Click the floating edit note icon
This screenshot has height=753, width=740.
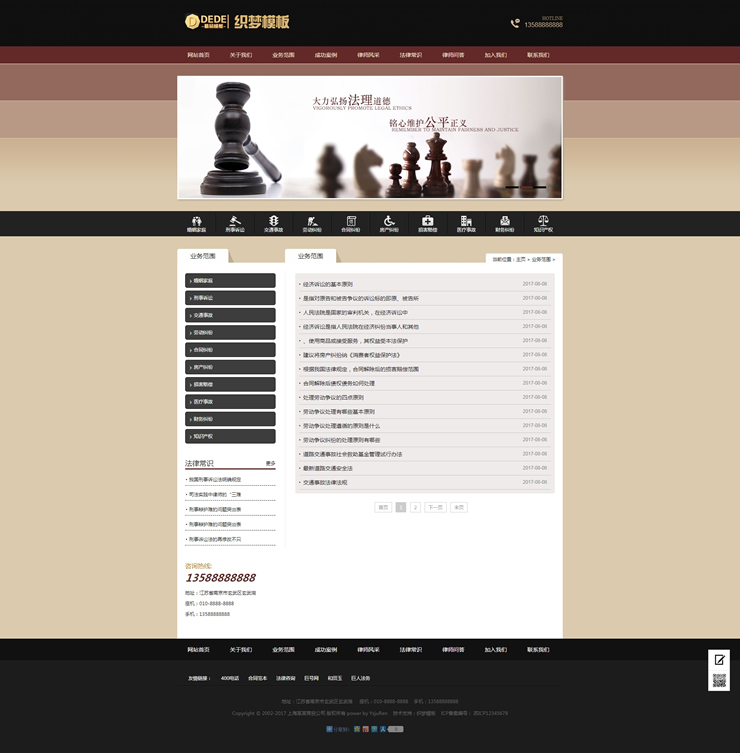719,660
